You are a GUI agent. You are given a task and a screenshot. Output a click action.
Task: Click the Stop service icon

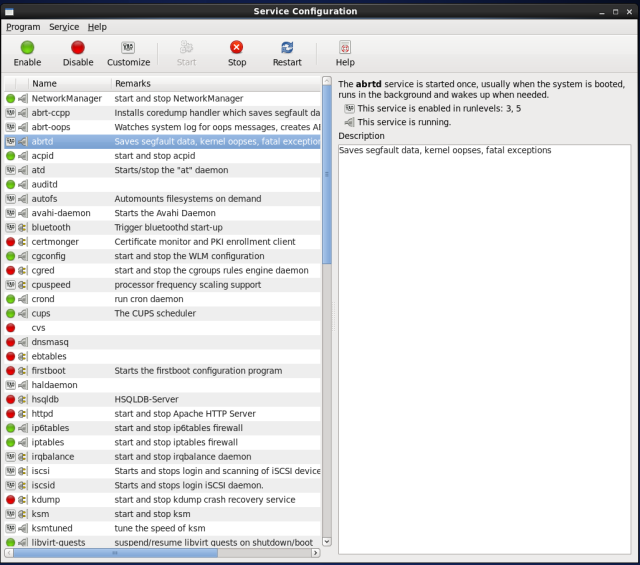(236, 47)
